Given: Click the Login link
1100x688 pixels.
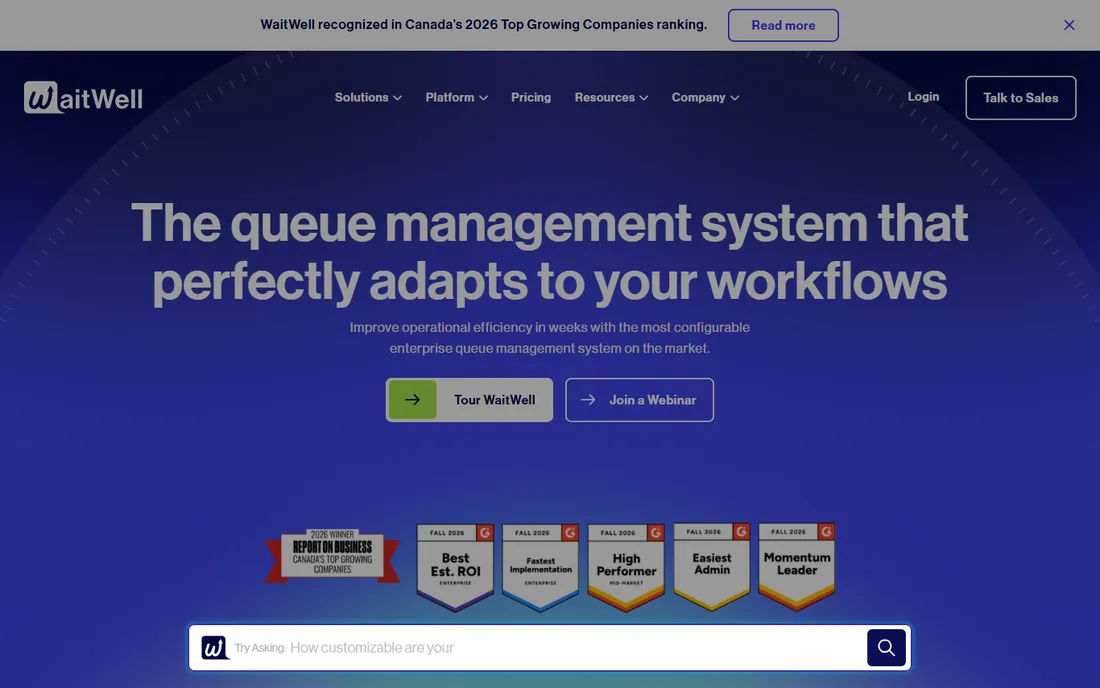Looking at the screenshot, I should [923, 97].
